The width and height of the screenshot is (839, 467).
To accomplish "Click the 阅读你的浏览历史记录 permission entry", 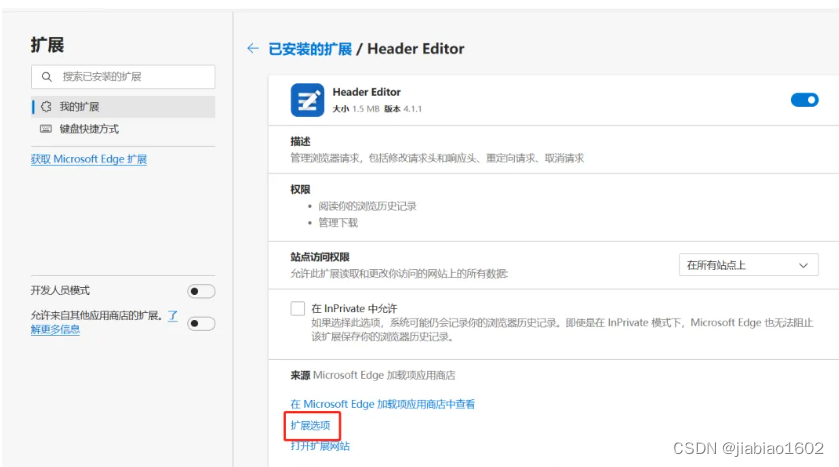I will click(x=367, y=206).
